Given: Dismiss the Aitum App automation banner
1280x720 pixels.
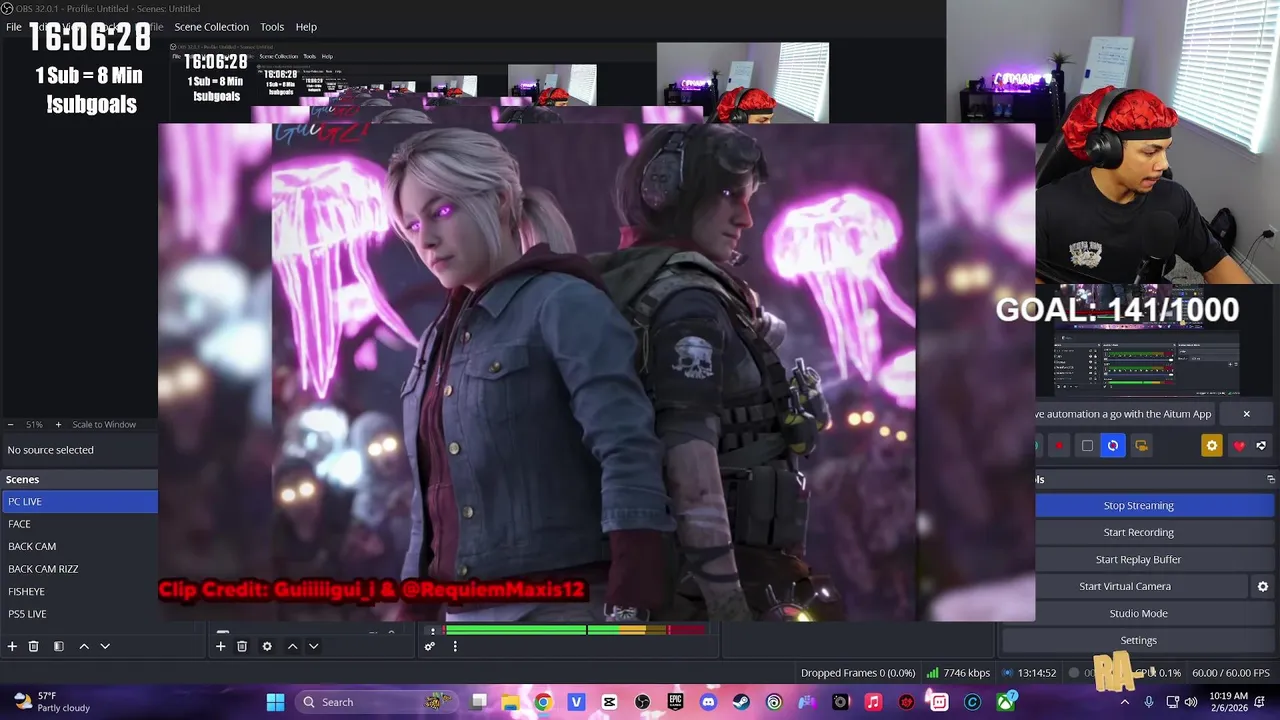Looking at the screenshot, I should [1246, 414].
